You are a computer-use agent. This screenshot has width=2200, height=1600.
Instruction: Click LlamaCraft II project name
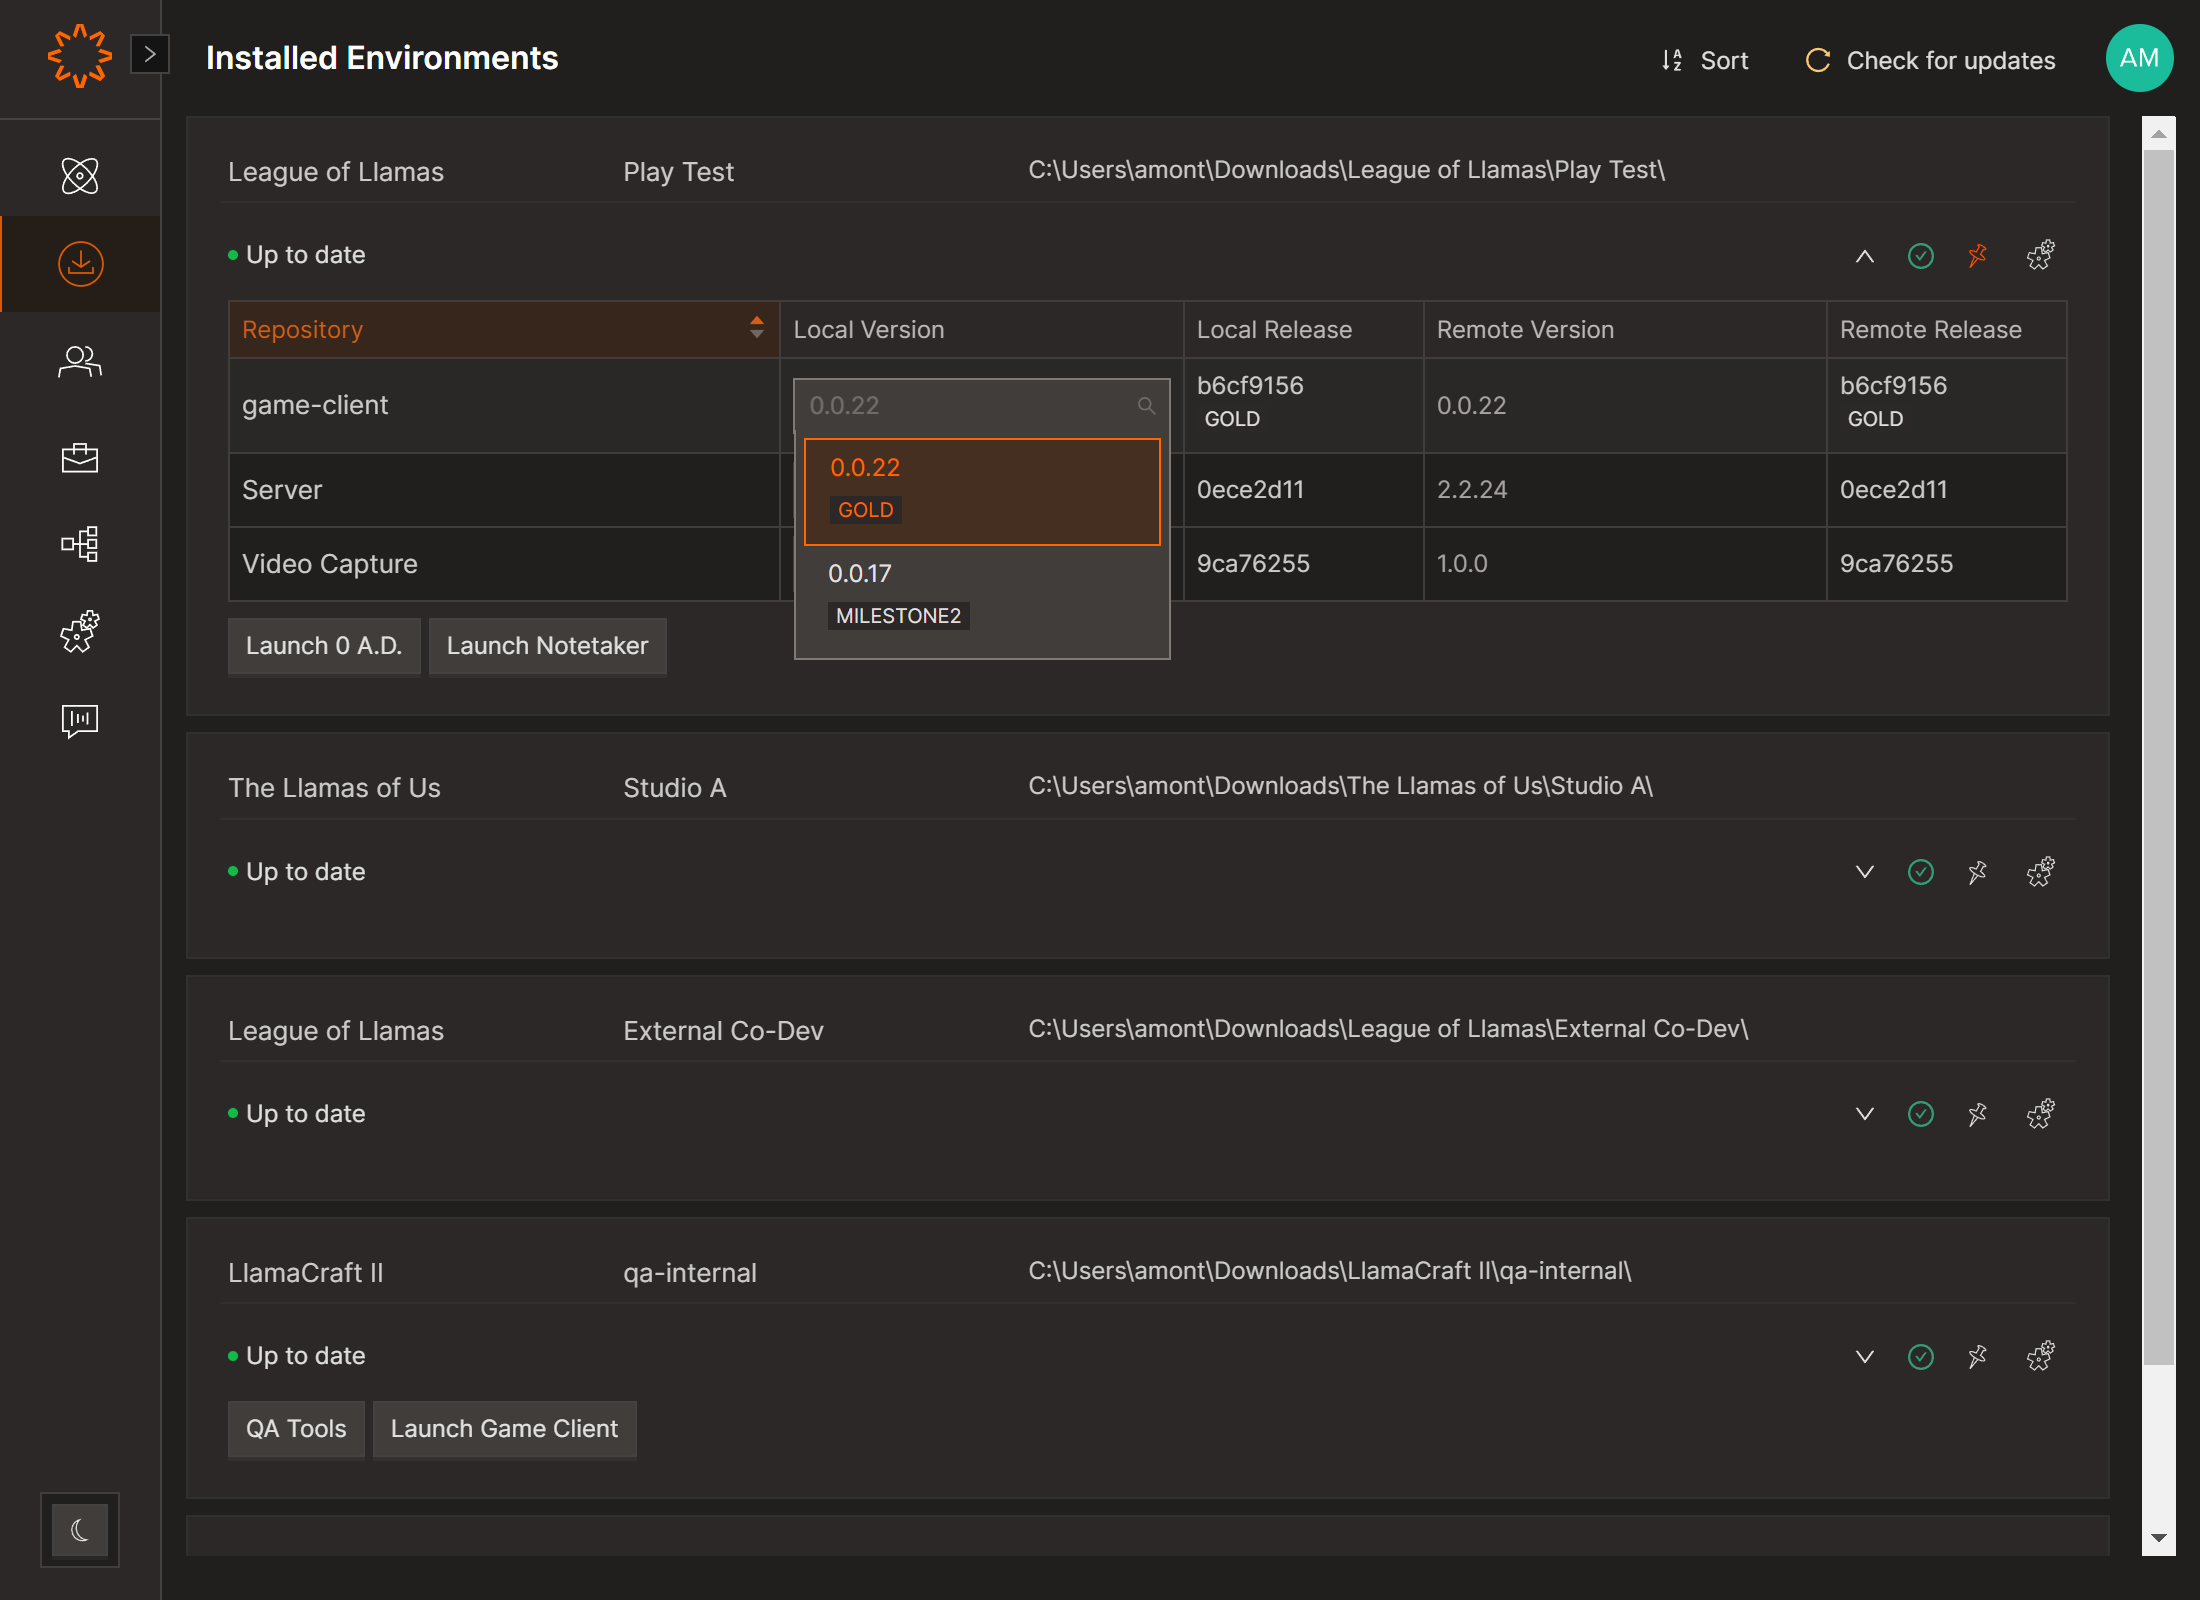coord(305,1273)
